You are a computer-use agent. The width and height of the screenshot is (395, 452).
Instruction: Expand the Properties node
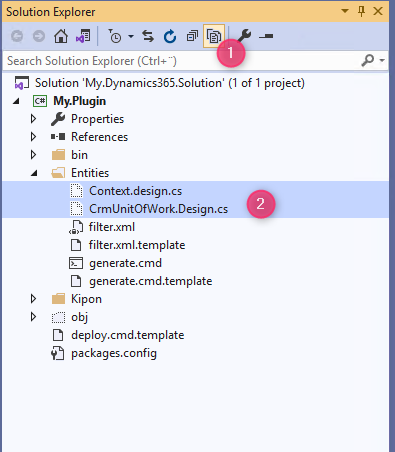coord(33,119)
